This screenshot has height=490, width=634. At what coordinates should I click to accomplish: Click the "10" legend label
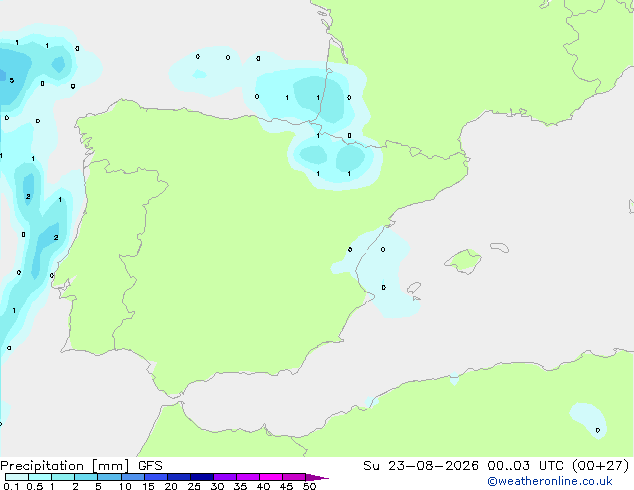tap(125, 486)
